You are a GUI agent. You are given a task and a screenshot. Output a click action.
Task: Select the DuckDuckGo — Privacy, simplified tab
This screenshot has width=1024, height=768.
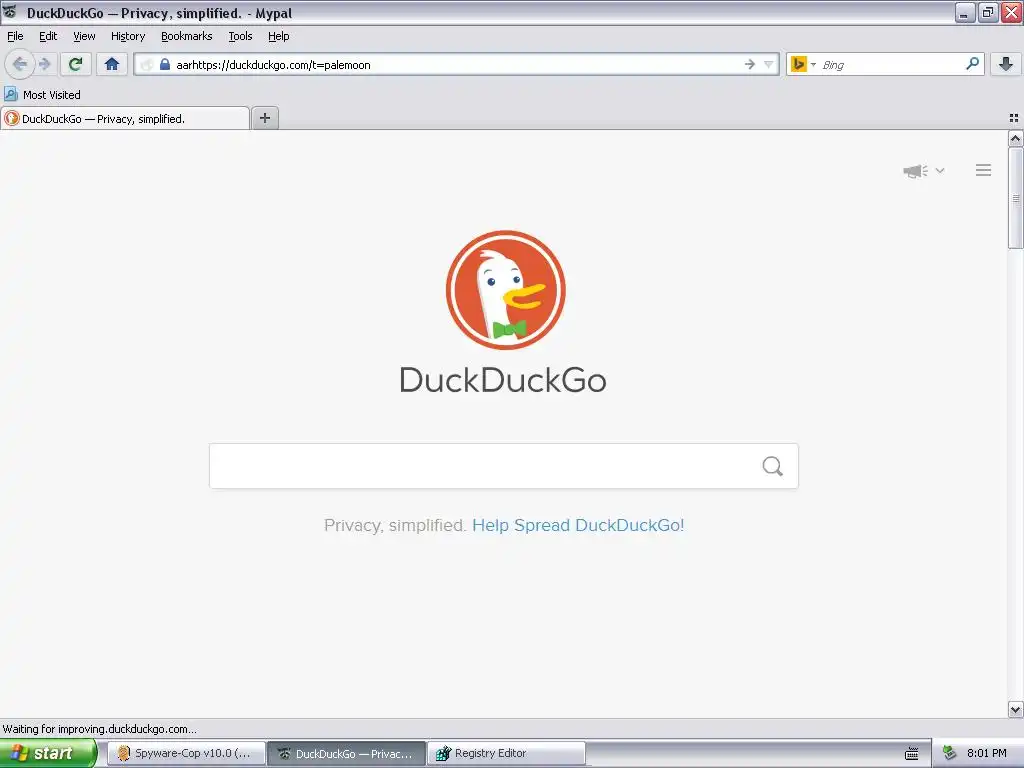point(125,119)
